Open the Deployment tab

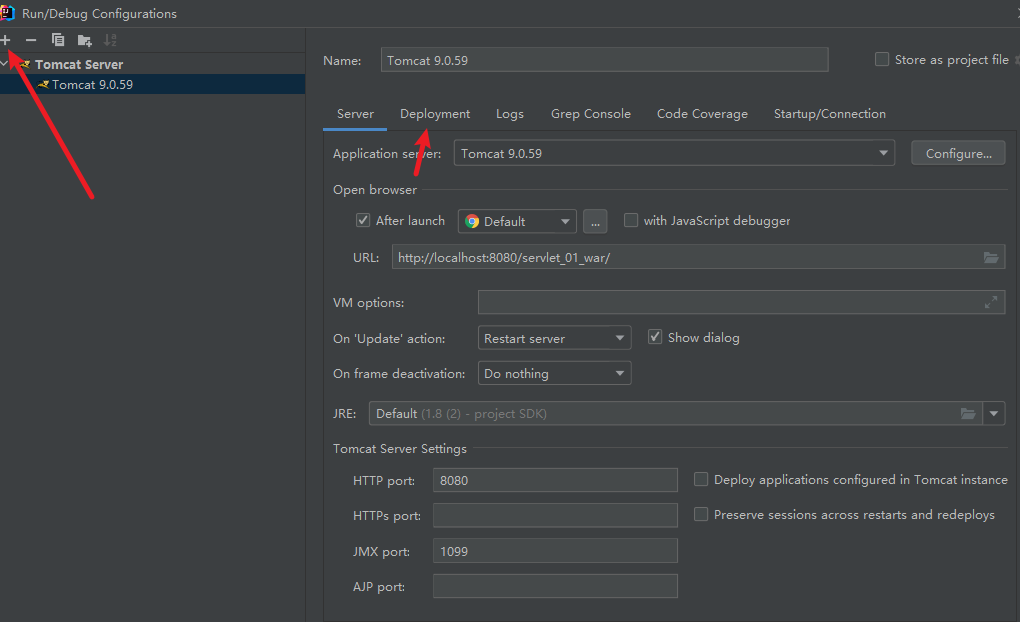[435, 114]
